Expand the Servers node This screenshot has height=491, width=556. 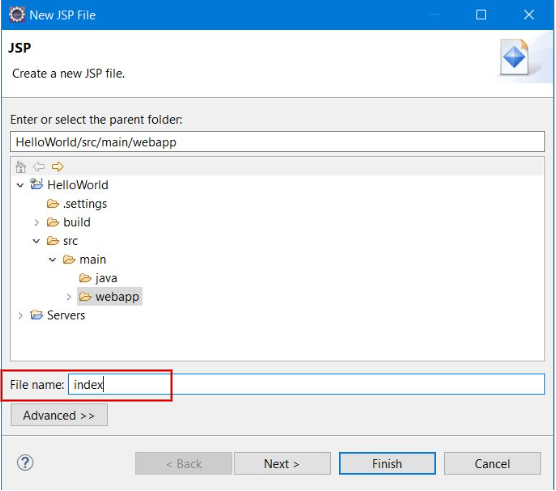(21, 315)
